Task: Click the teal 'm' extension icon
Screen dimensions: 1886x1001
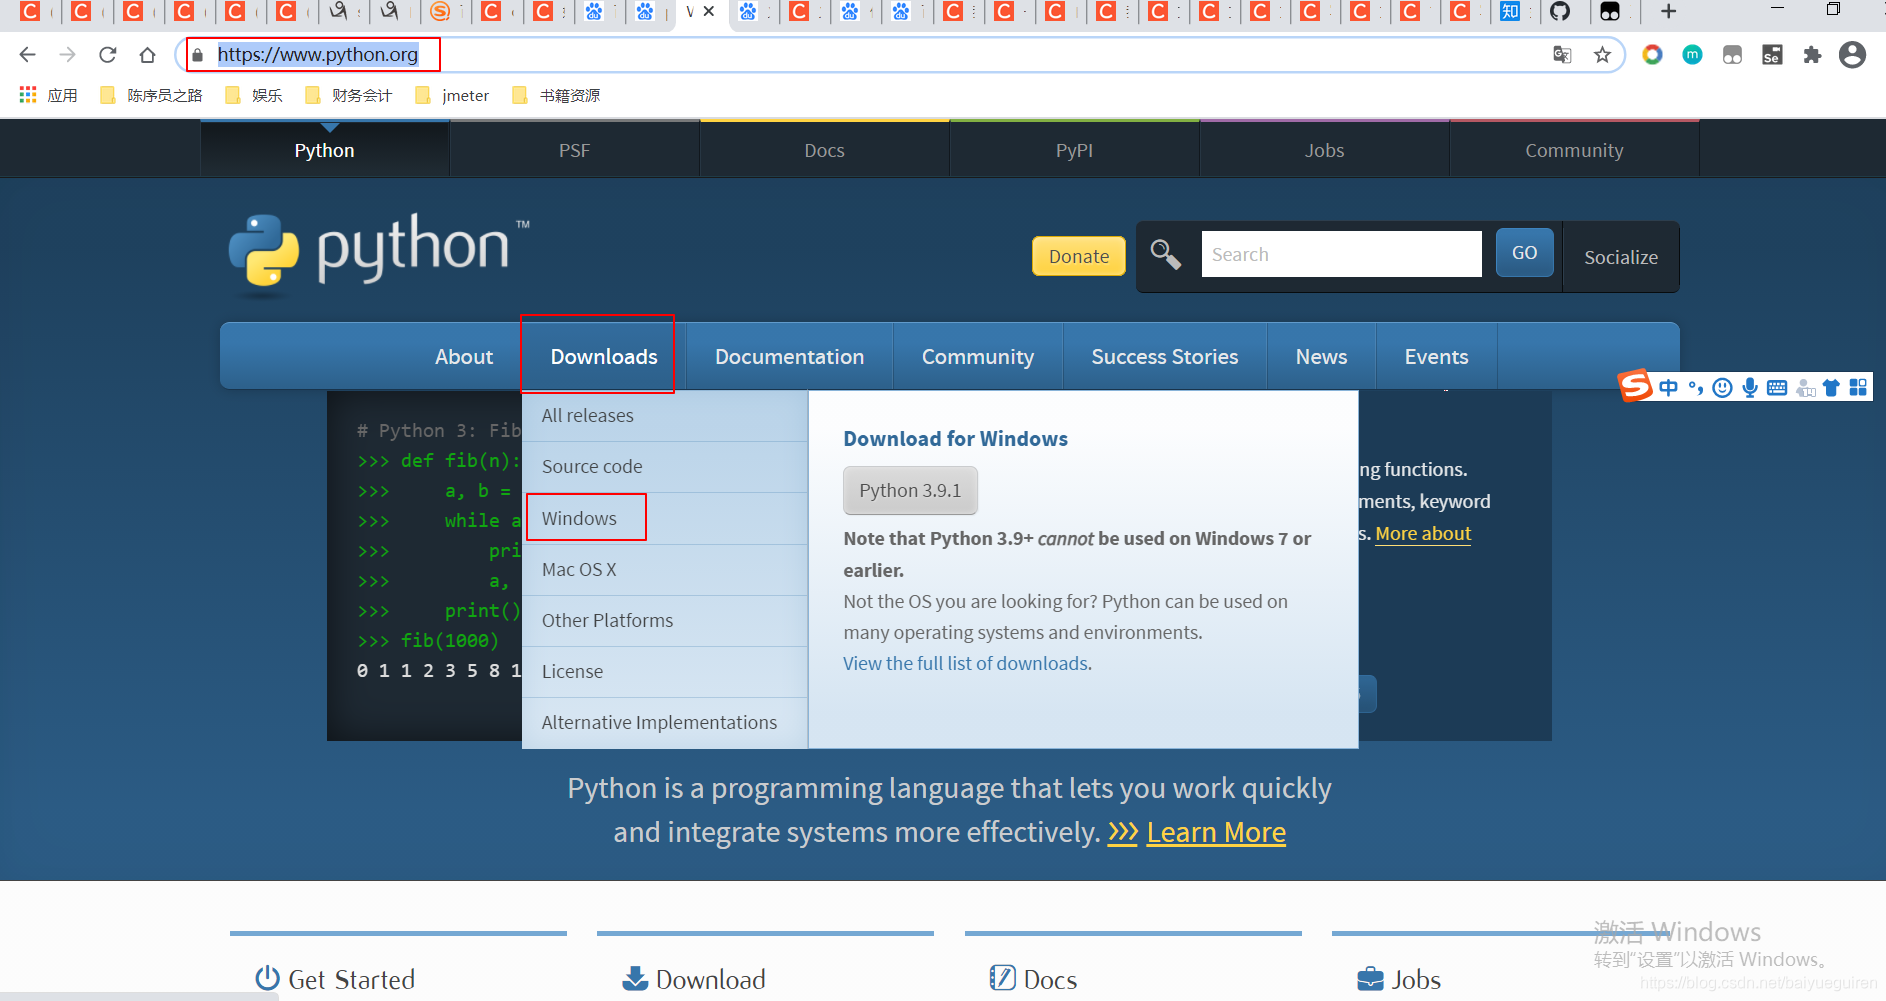Action: (1692, 55)
